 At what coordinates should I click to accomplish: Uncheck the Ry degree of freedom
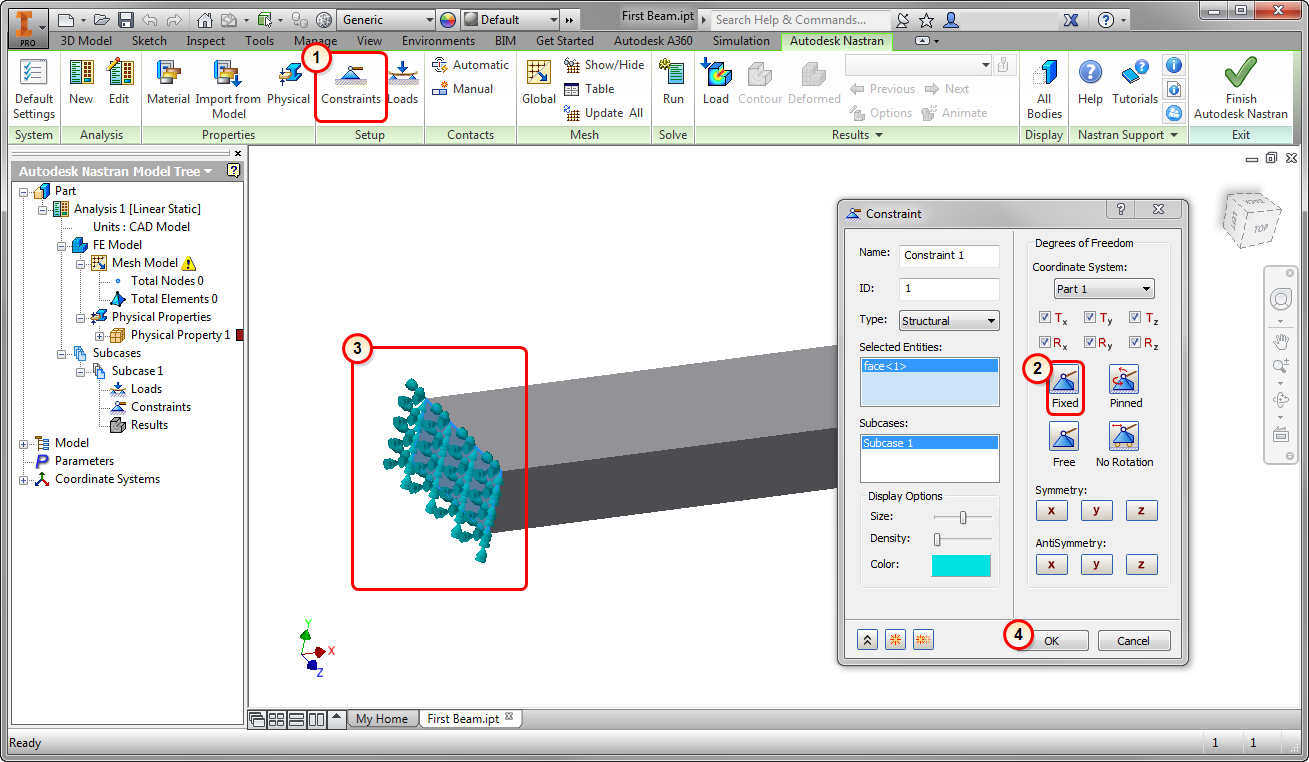pos(1091,343)
